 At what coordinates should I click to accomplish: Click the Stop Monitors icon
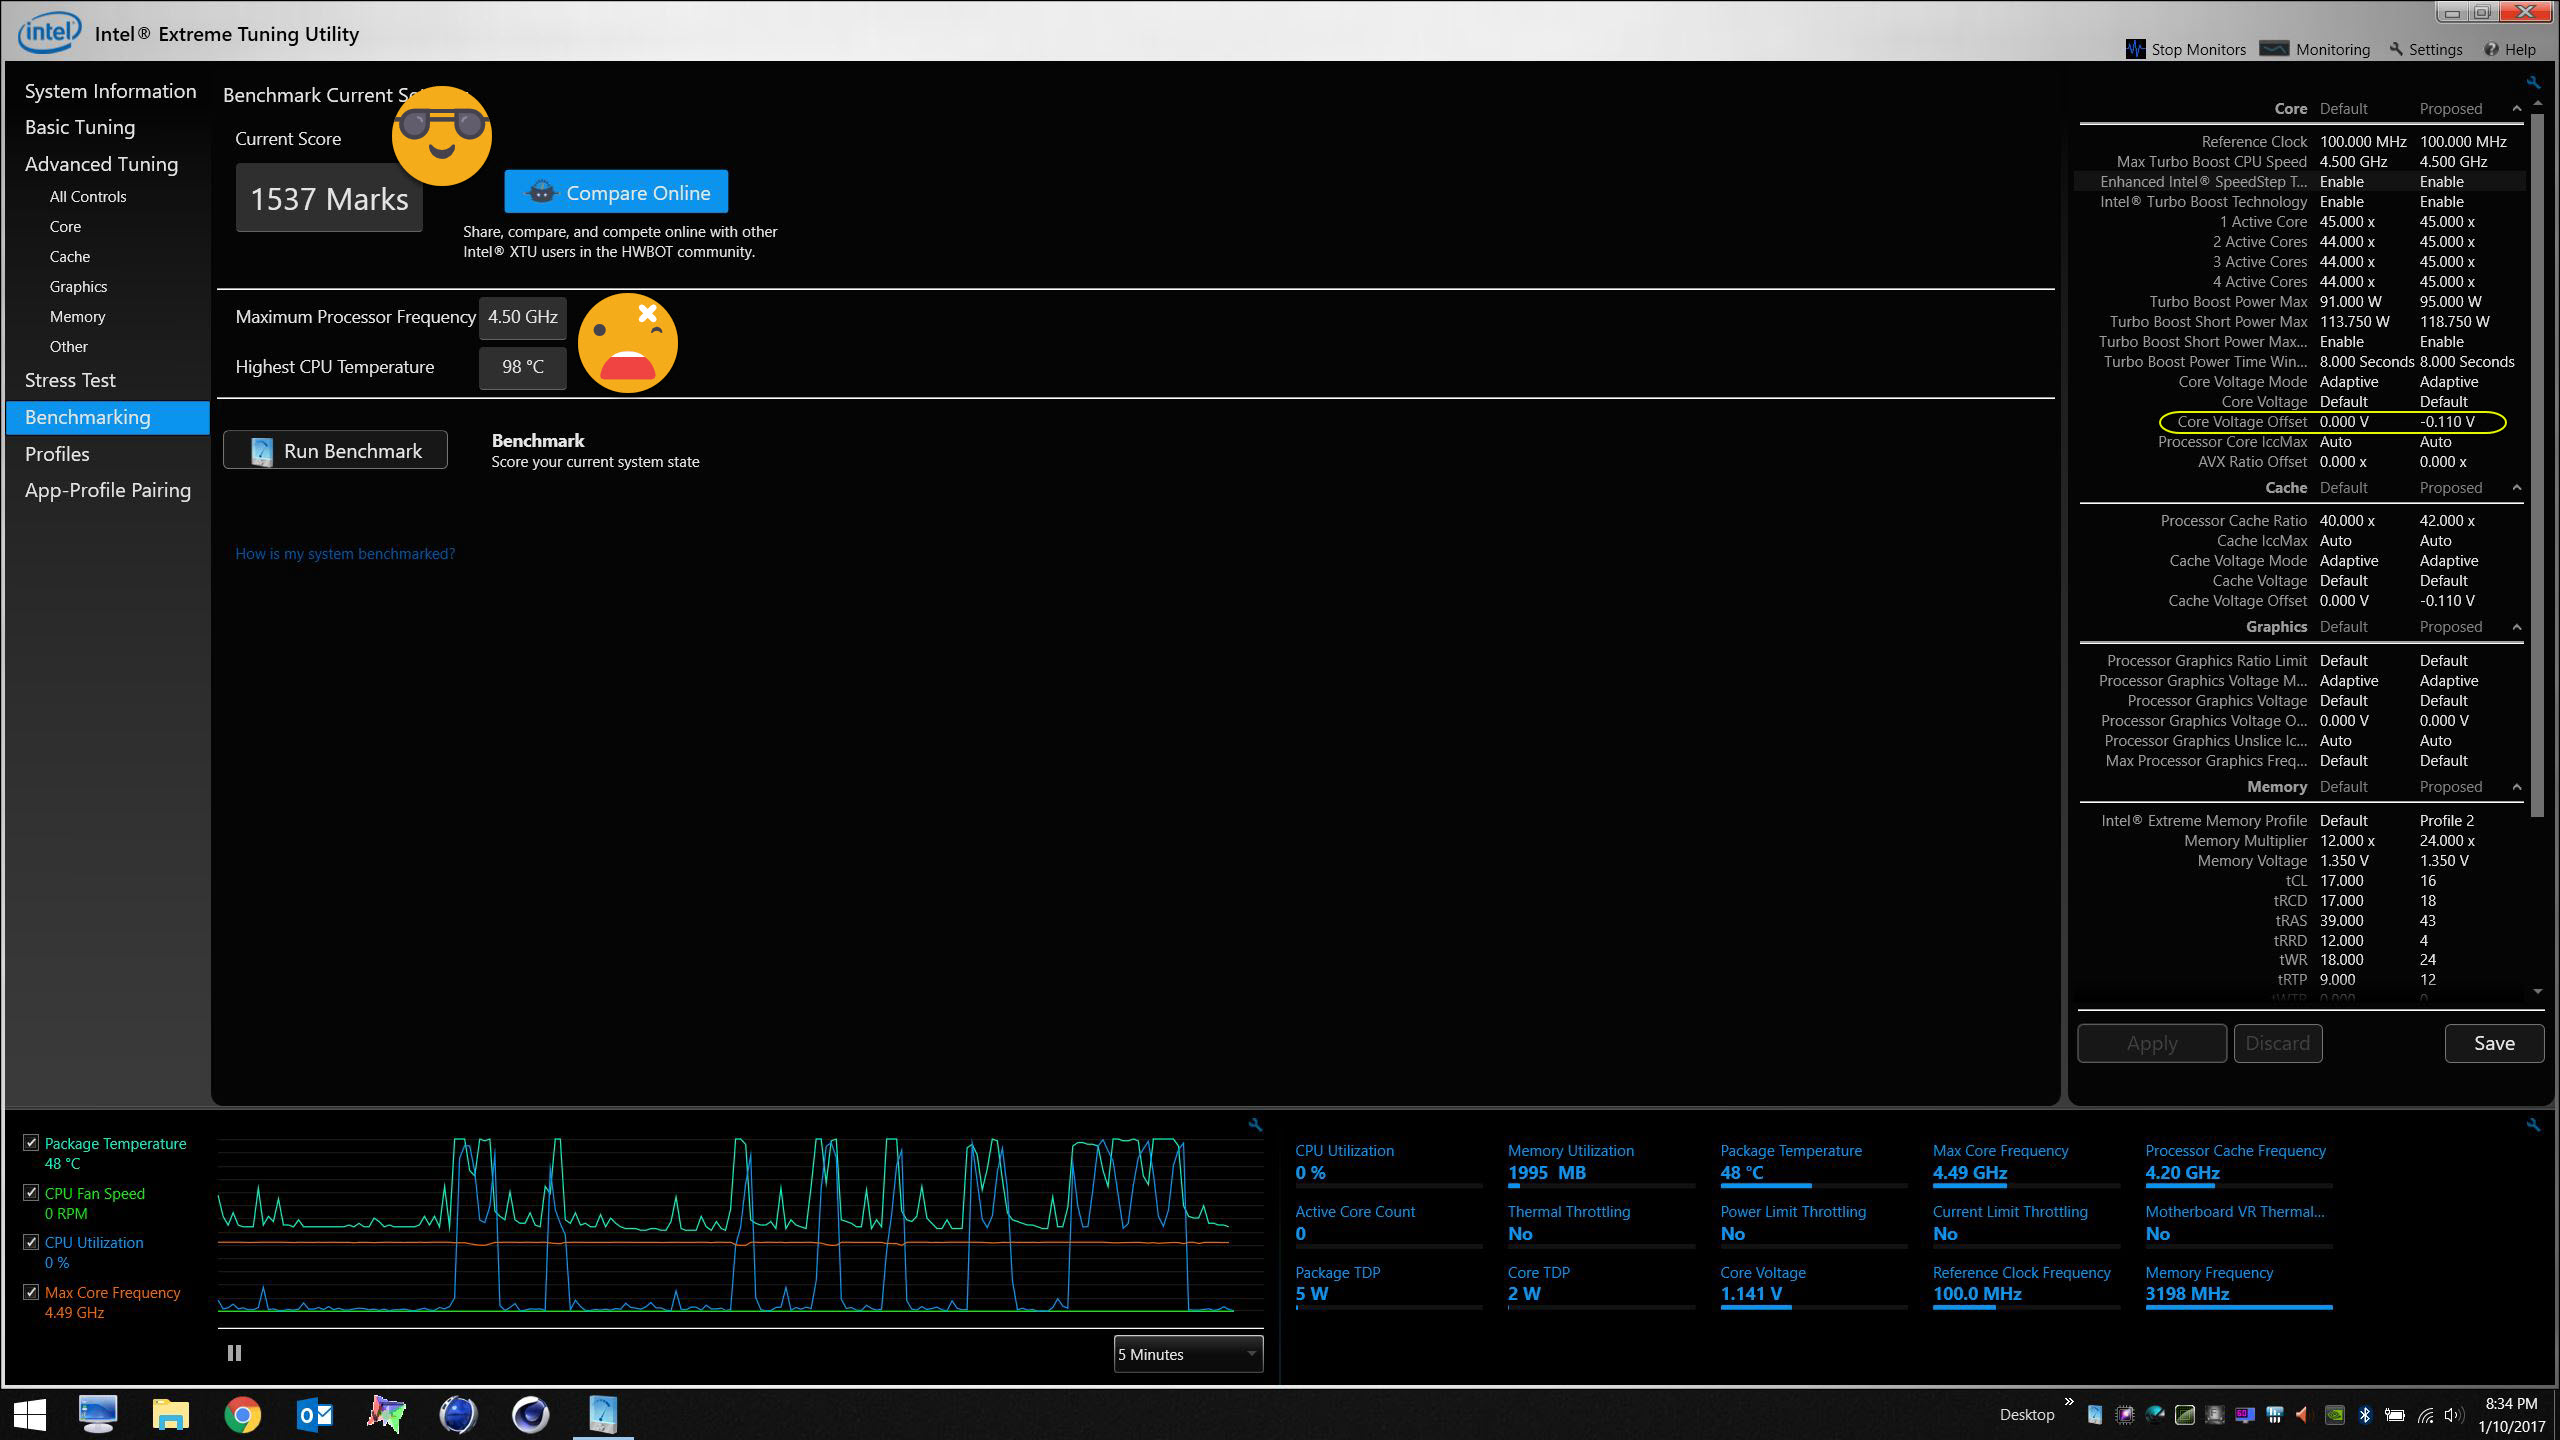click(2135, 49)
